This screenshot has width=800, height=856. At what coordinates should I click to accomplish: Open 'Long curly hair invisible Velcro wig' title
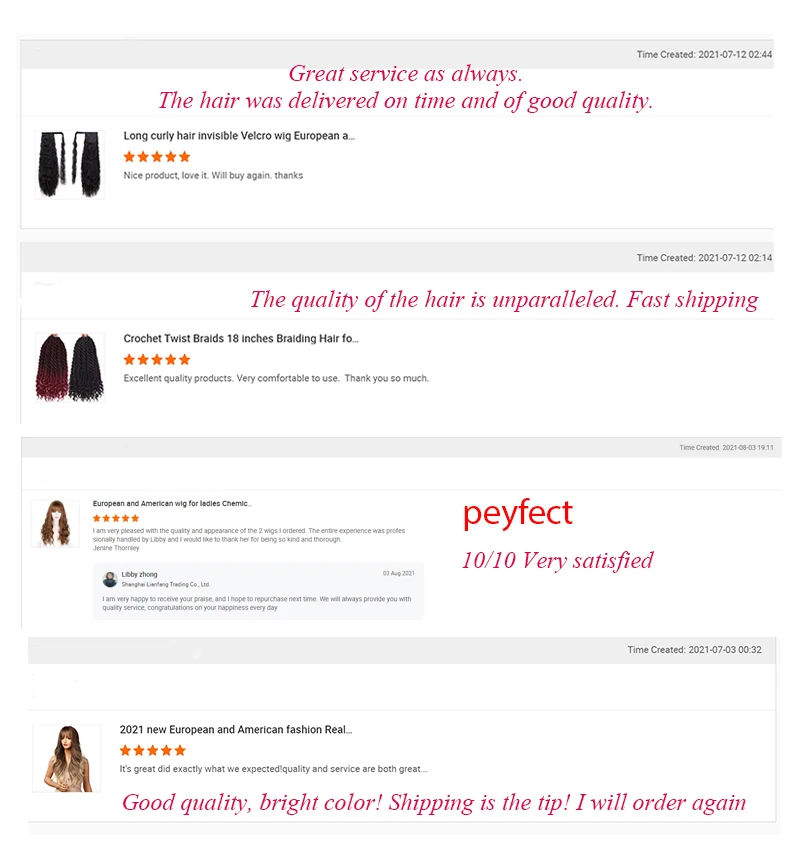click(x=239, y=136)
